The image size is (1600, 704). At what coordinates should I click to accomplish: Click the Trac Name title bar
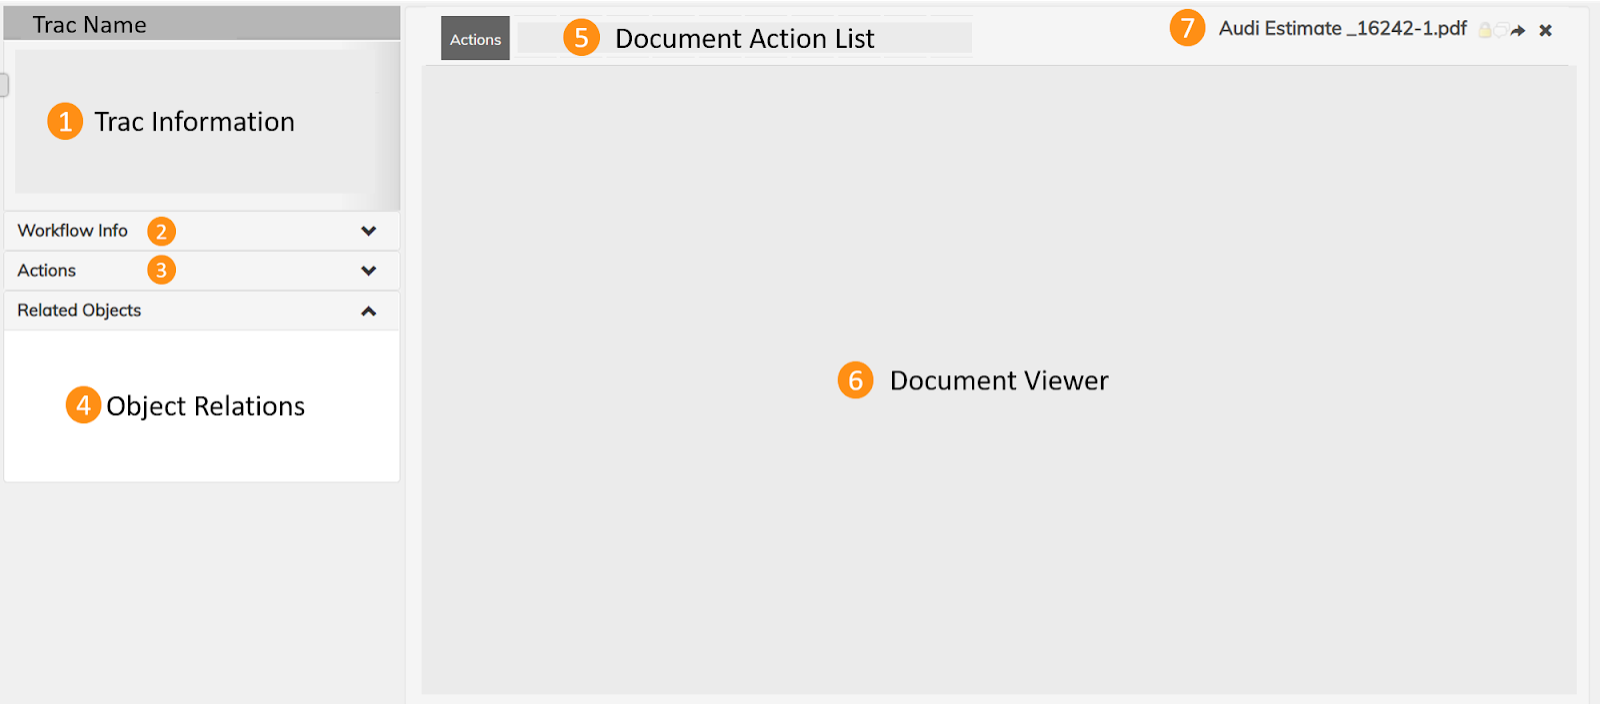tap(200, 24)
